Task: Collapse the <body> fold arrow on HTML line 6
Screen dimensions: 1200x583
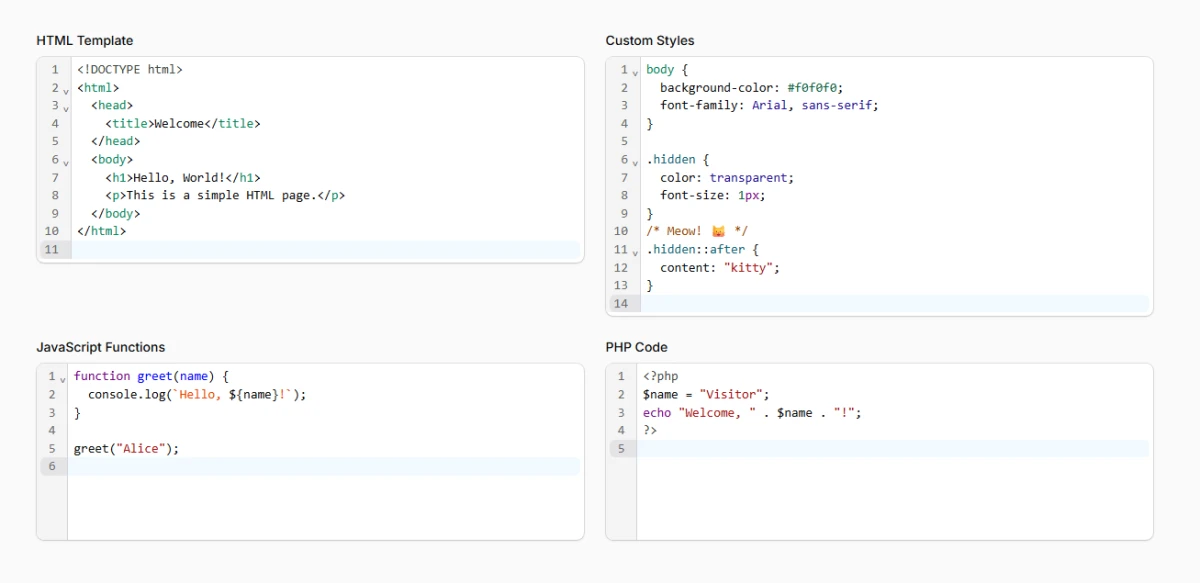Action: click(66, 162)
